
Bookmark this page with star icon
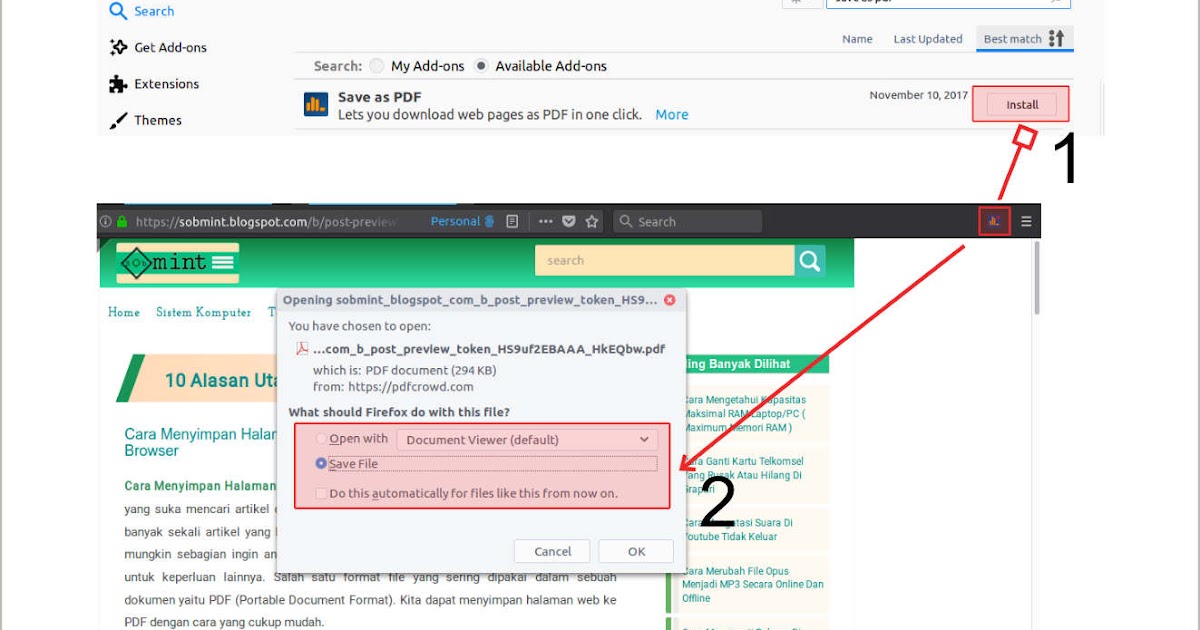click(x=592, y=221)
